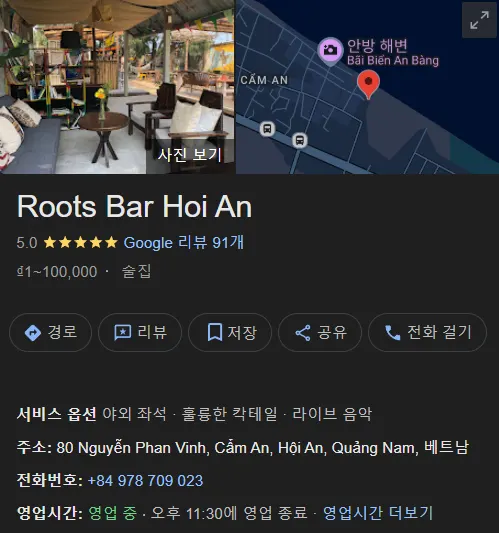Open the Google 리뷰 91개 reviews link
The image size is (499, 533).
pyautogui.click(x=184, y=243)
